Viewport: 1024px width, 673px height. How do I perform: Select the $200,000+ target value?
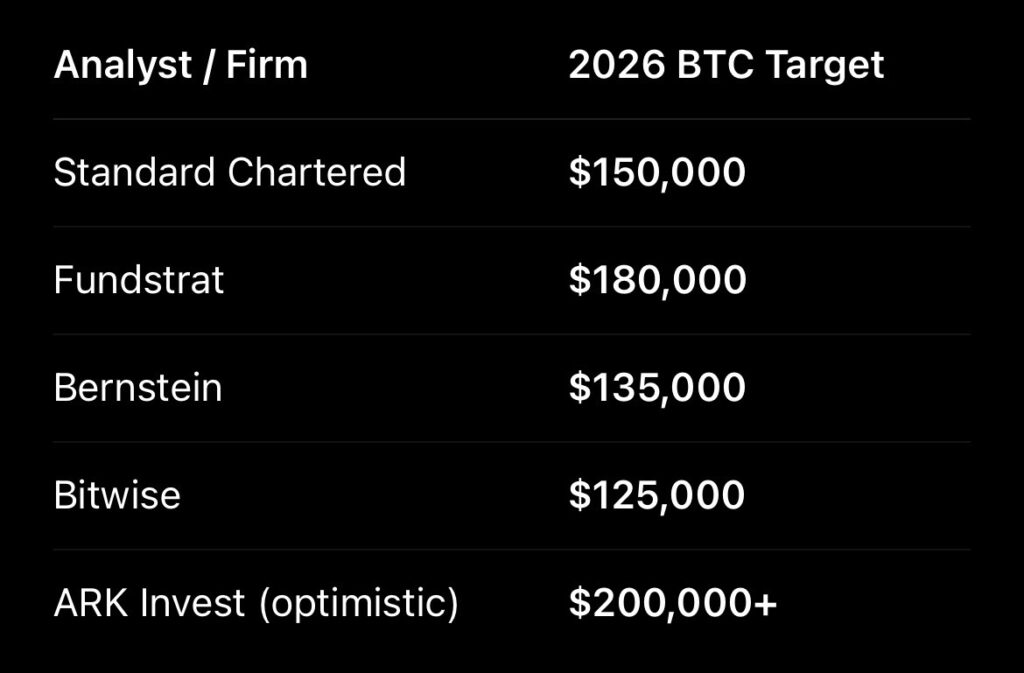pyautogui.click(x=673, y=604)
